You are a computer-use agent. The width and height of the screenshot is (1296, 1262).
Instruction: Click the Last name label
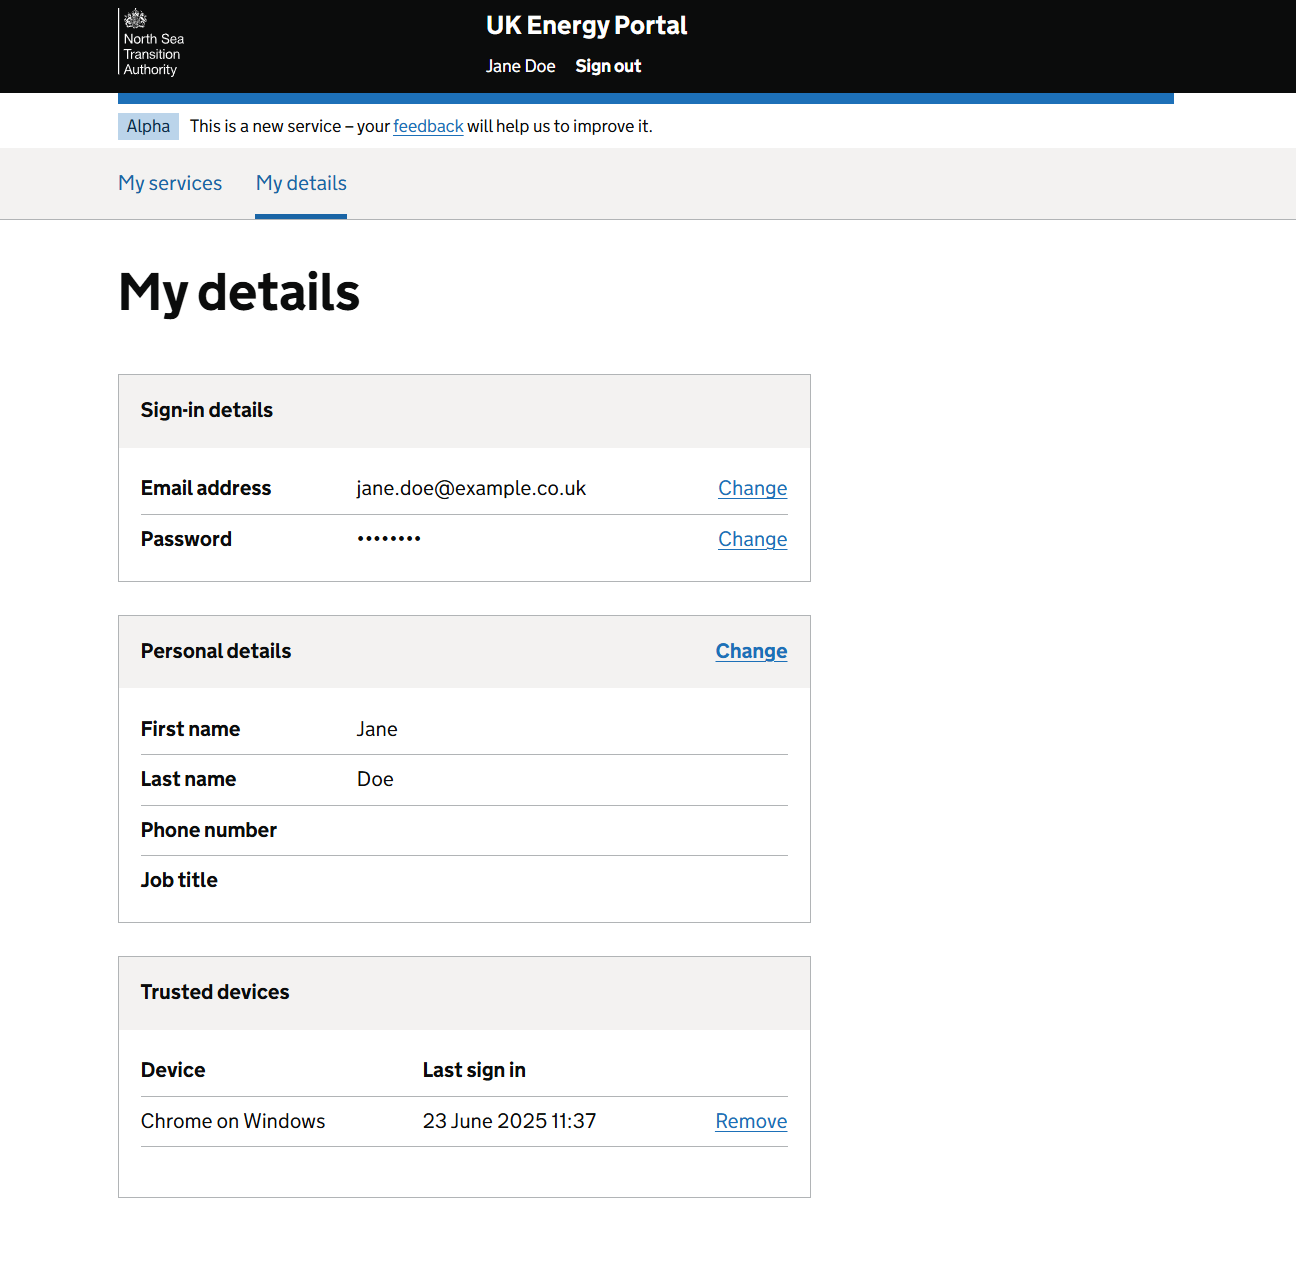[x=188, y=779]
